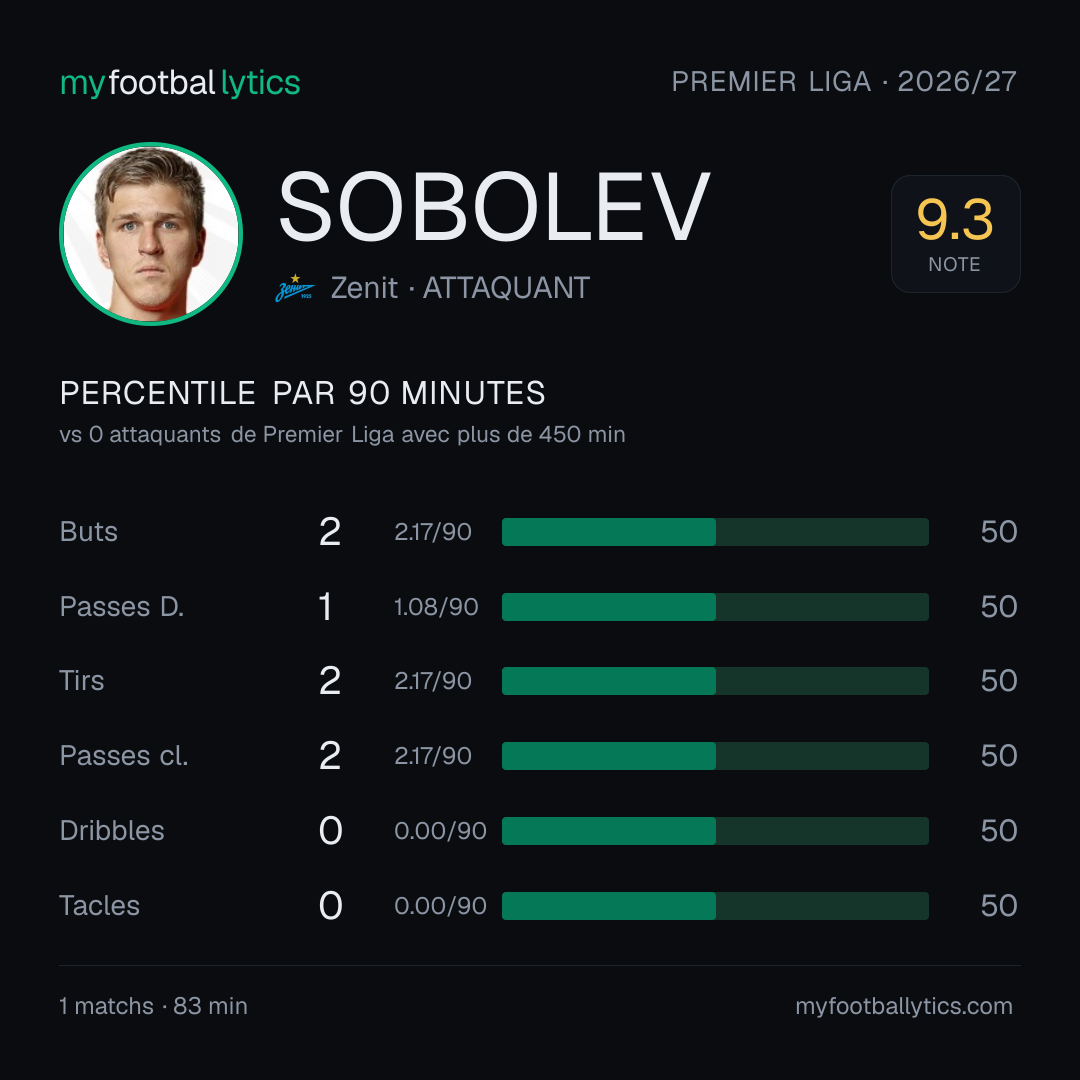Click the Buts 2.17/90 value

433,532
